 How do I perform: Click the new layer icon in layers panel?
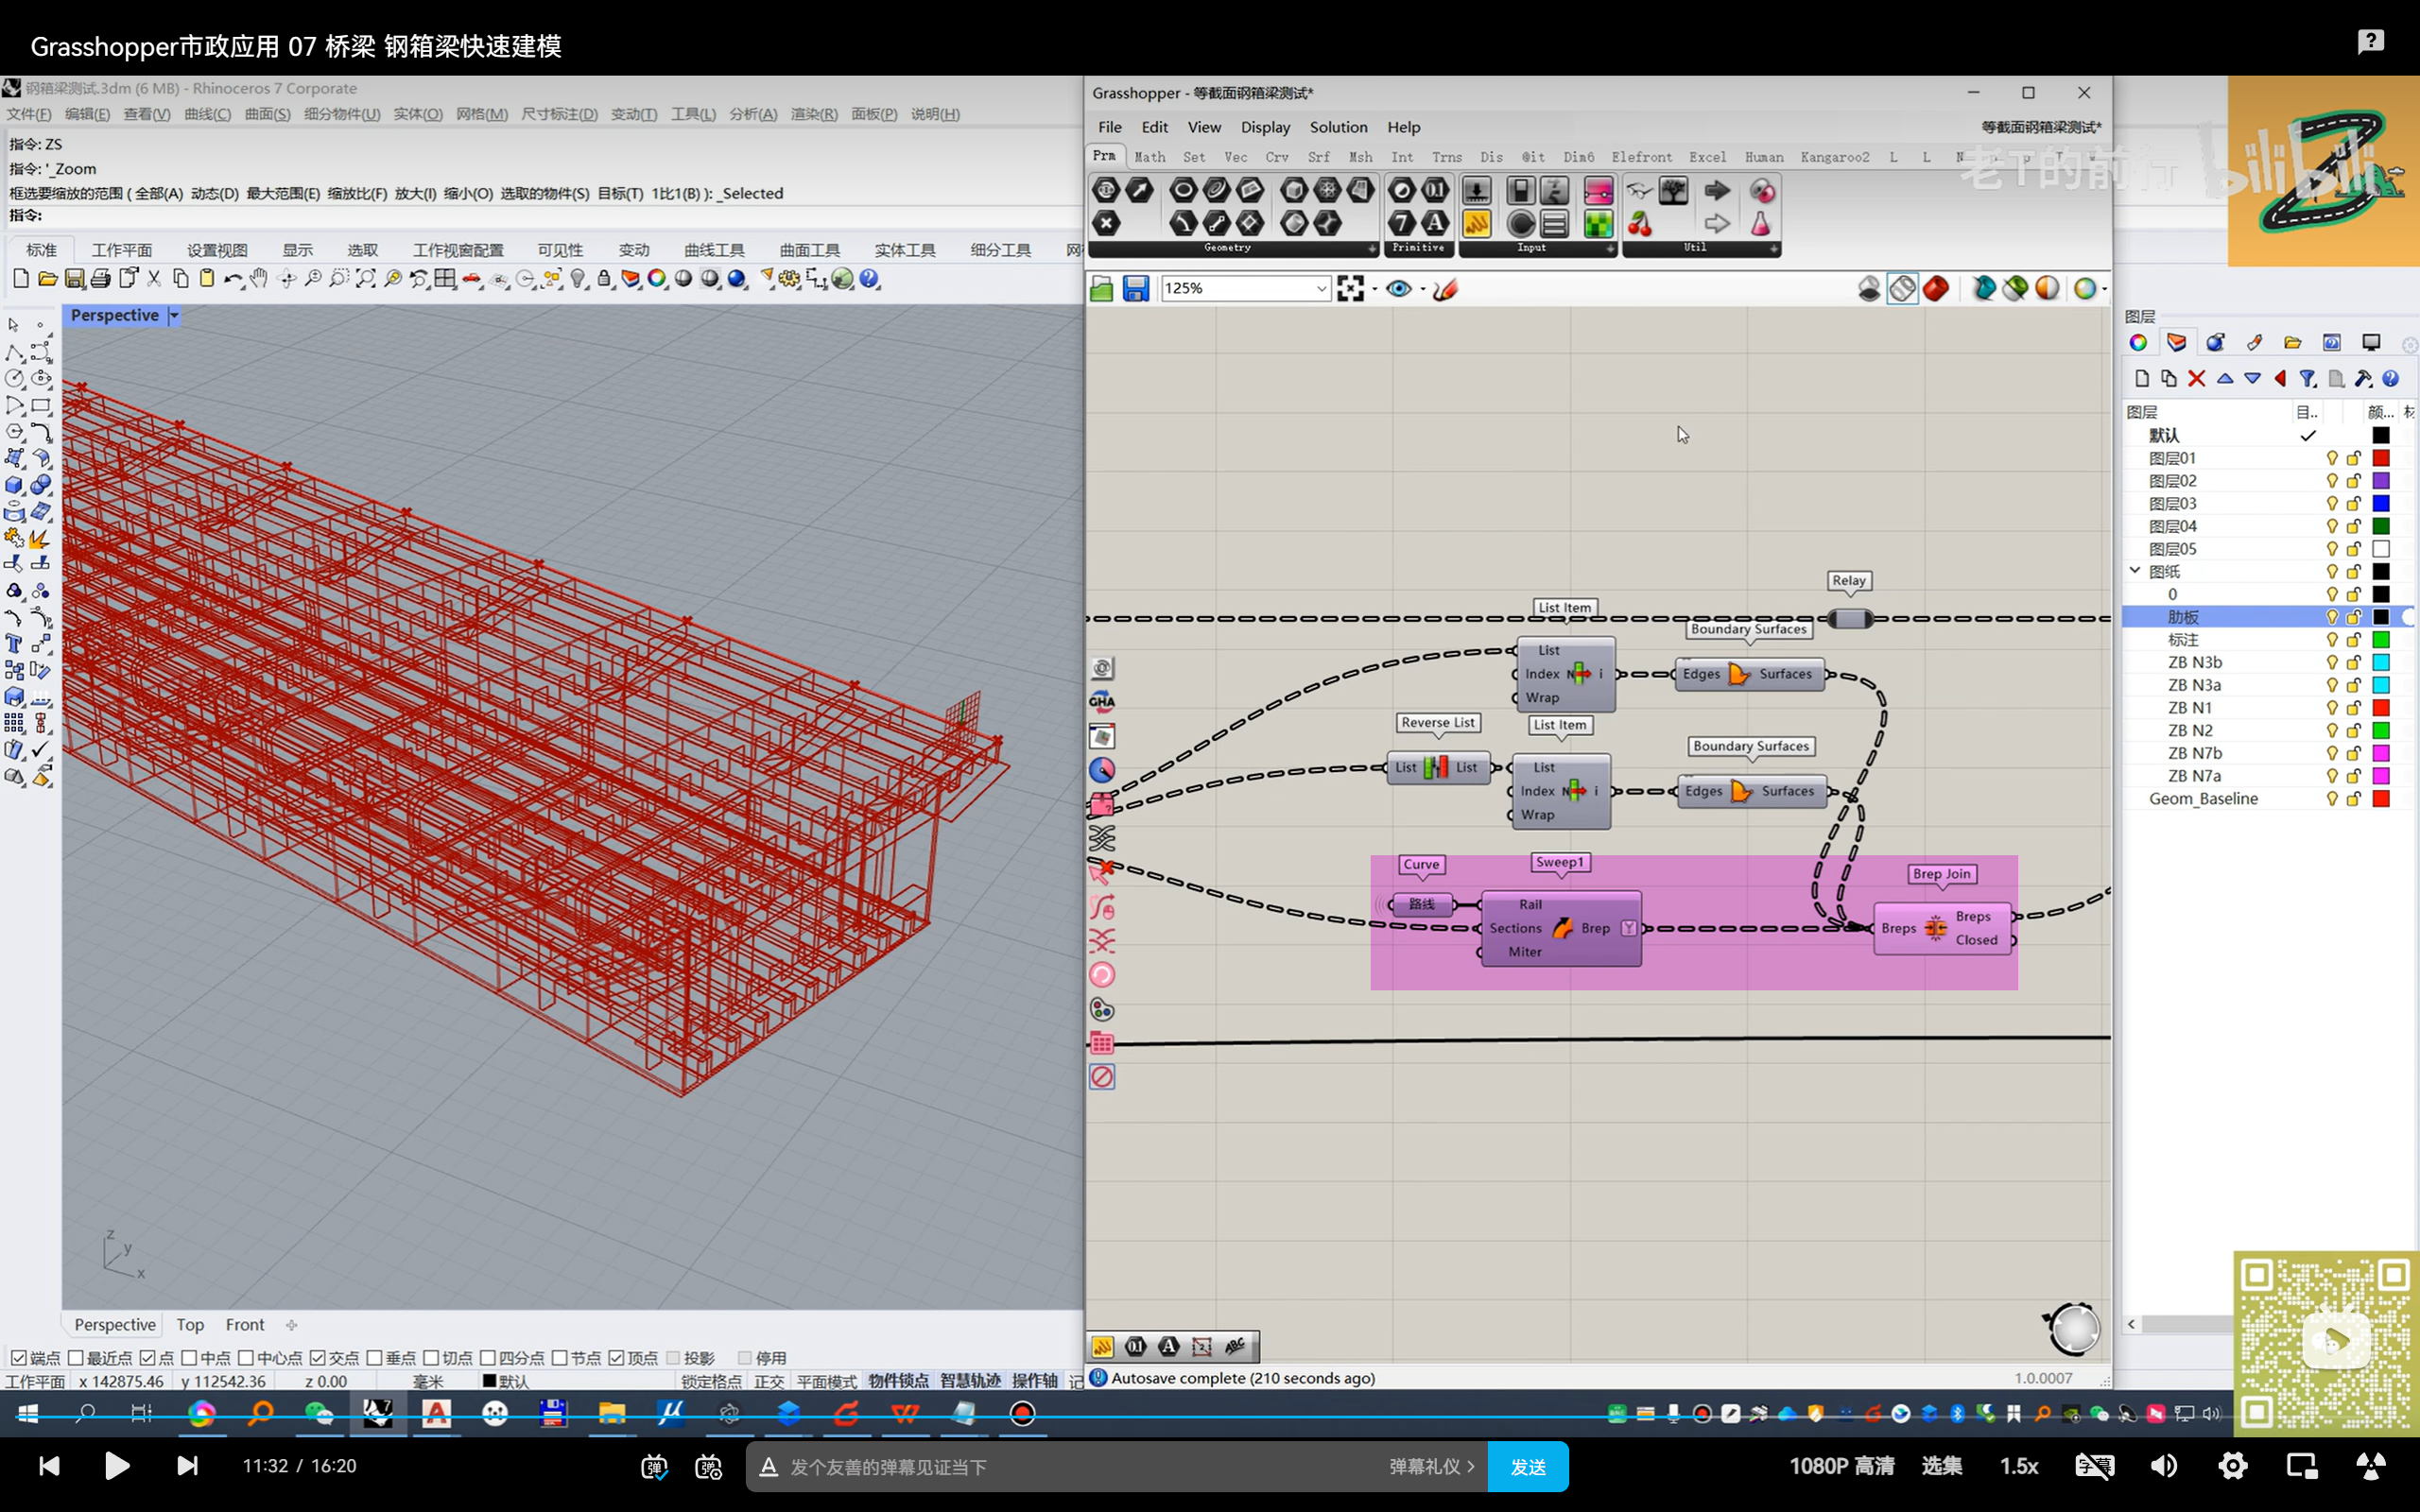[2141, 378]
